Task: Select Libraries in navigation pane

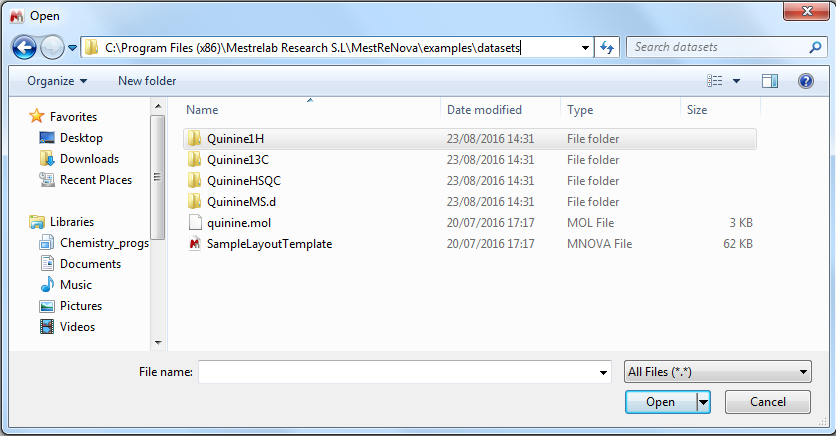Action: [x=71, y=222]
